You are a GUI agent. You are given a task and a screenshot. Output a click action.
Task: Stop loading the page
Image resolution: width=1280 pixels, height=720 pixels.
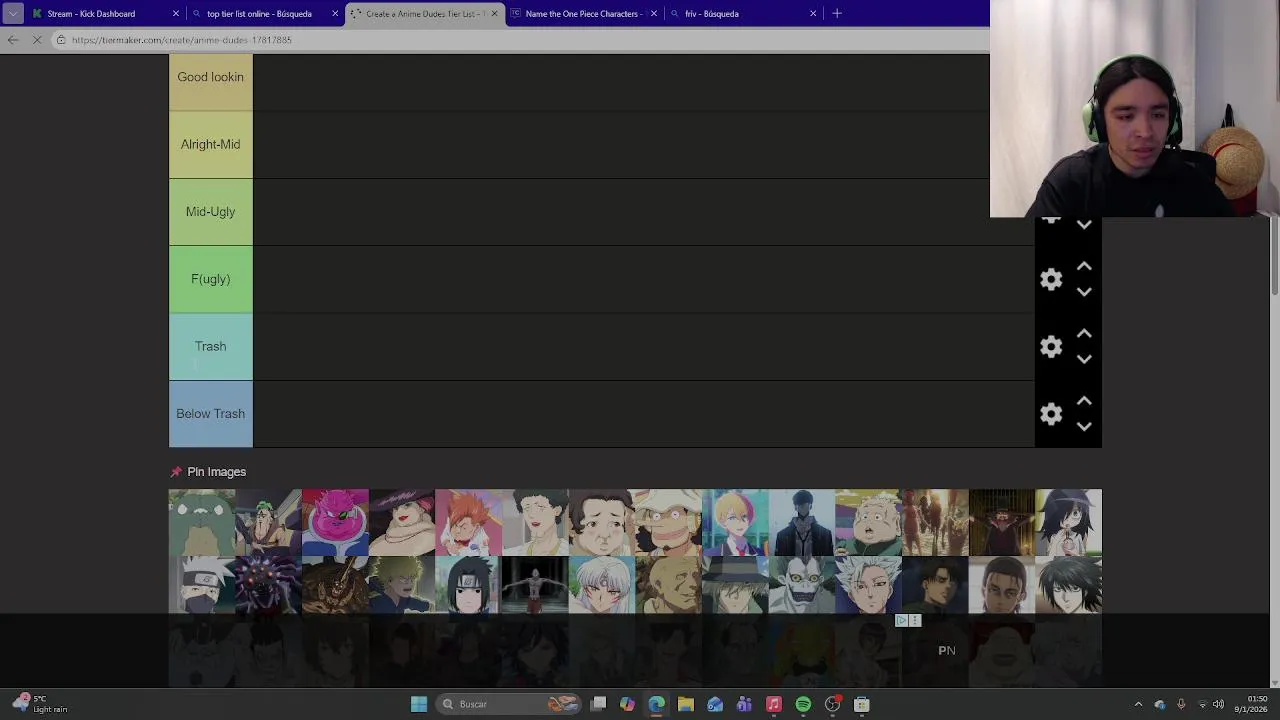pos(37,40)
